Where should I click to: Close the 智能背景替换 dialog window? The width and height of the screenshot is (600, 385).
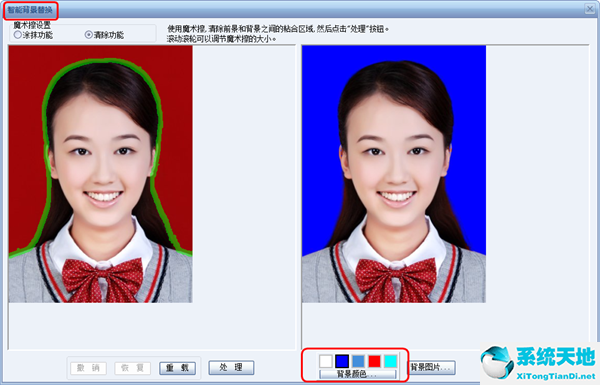click(590, 9)
